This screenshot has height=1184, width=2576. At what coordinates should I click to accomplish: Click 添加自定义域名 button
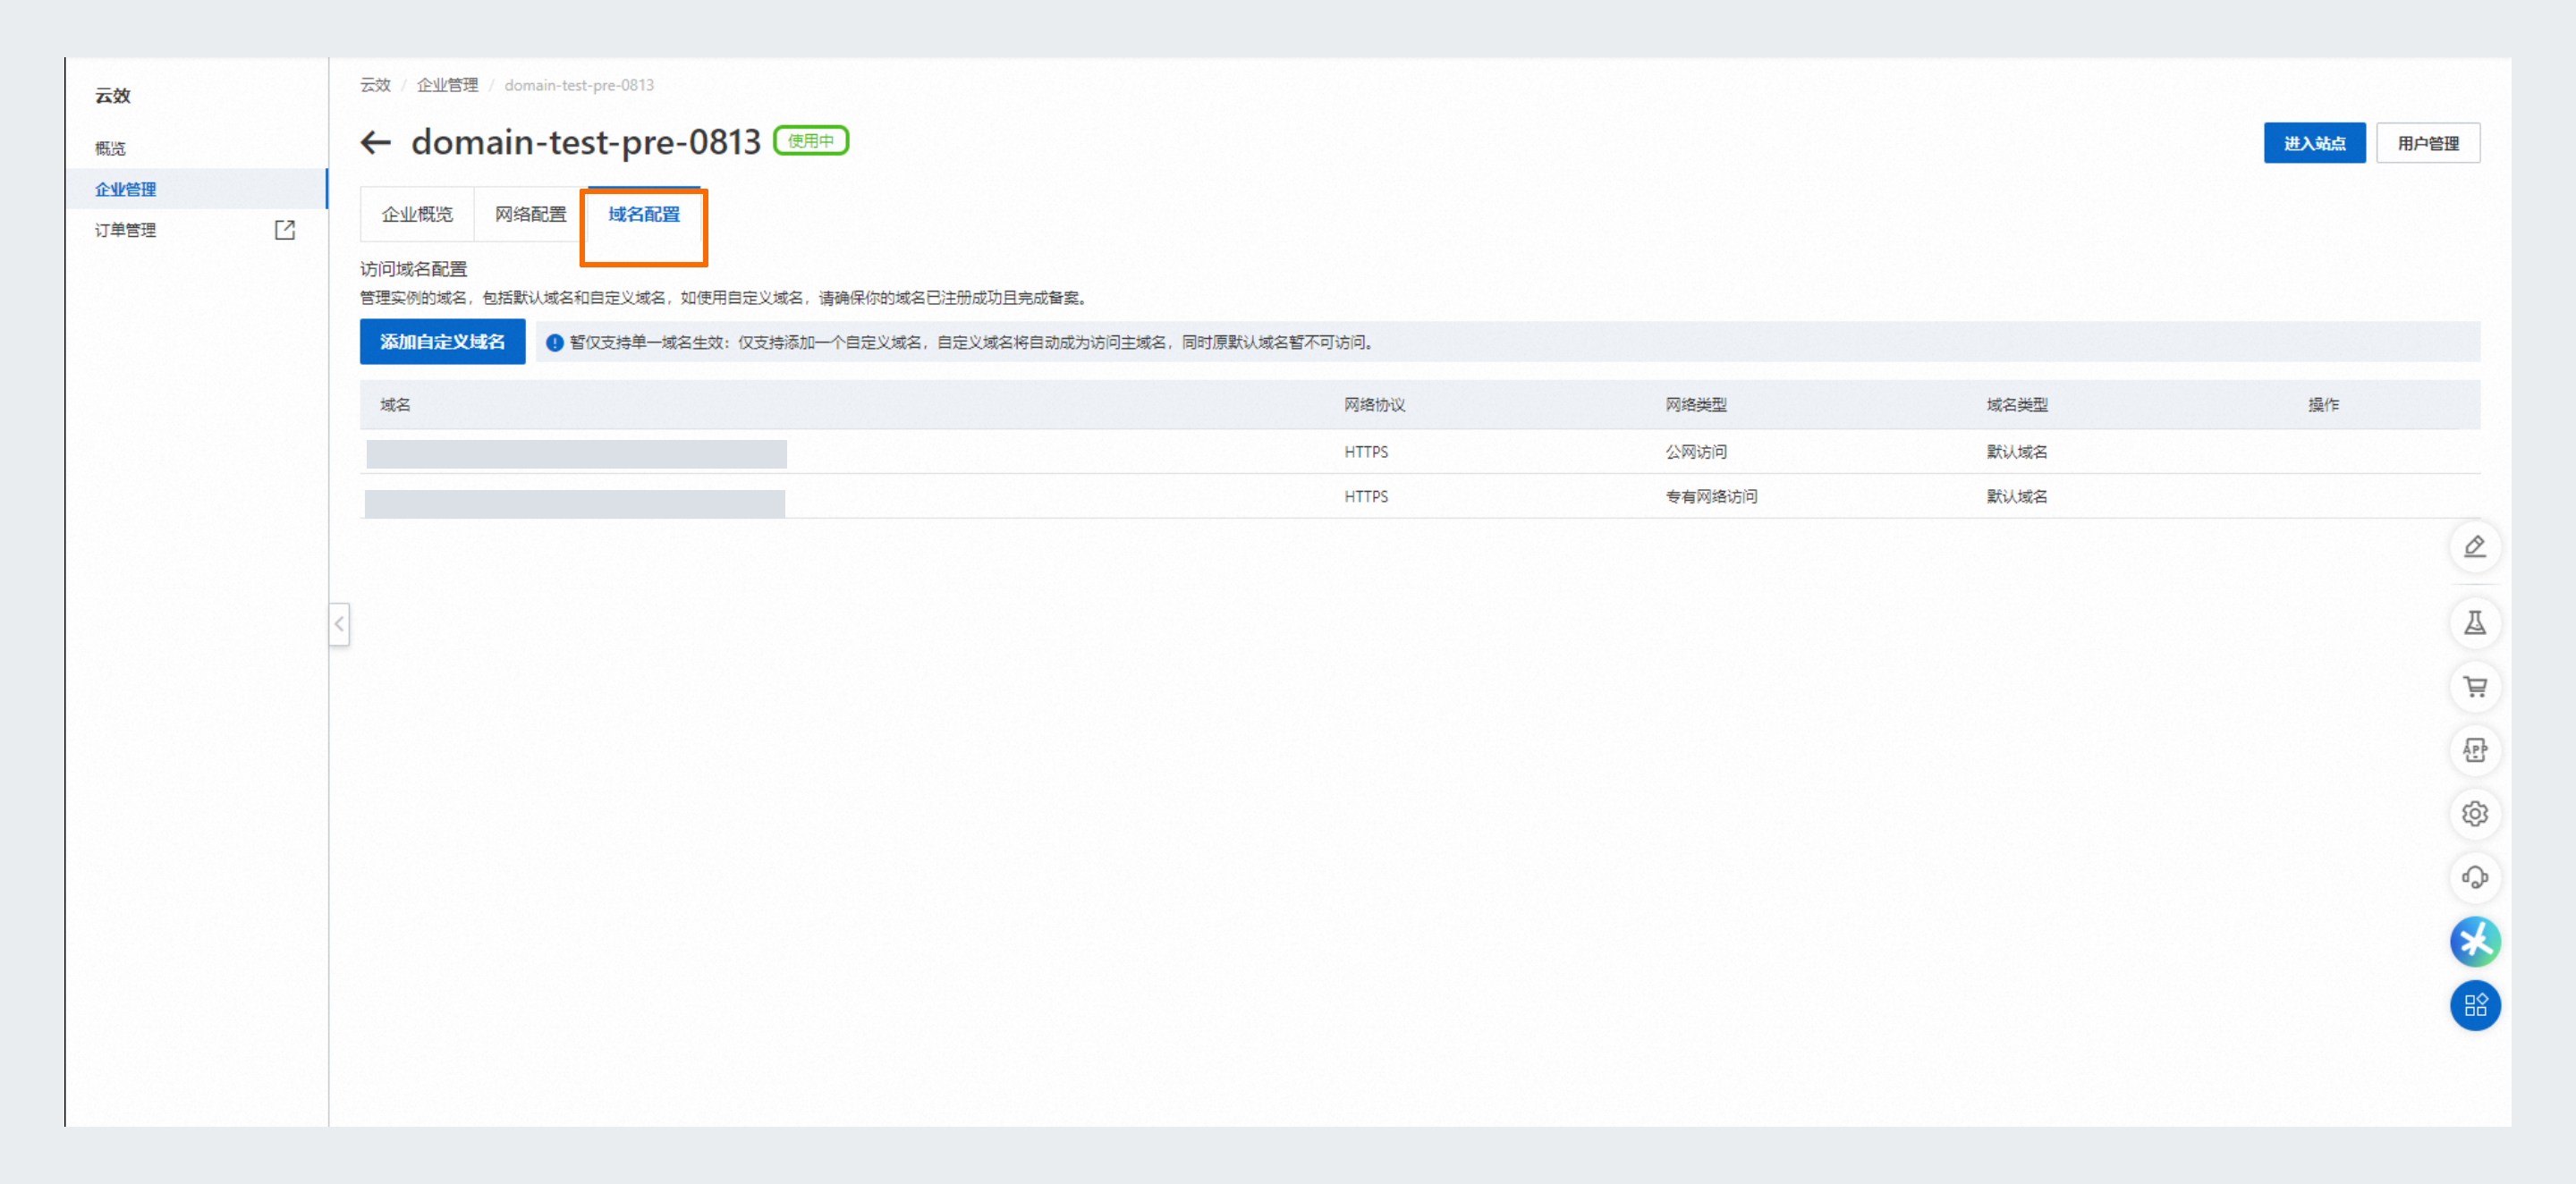[442, 342]
